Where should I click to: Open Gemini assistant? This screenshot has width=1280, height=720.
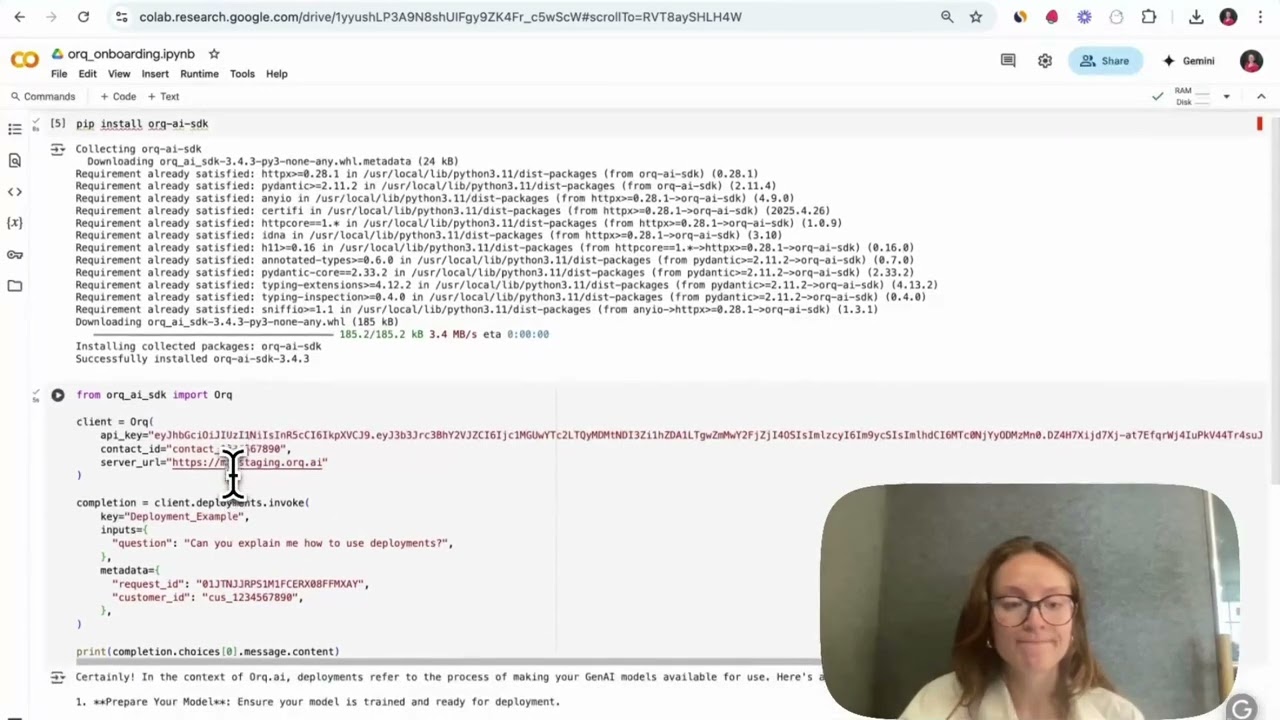pyautogui.click(x=1188, y=61)
